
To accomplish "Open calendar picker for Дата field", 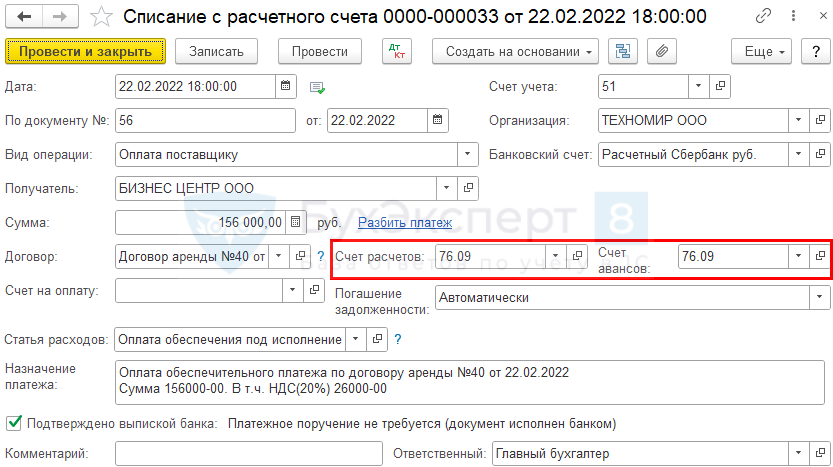I will click(x=286, y=87).
